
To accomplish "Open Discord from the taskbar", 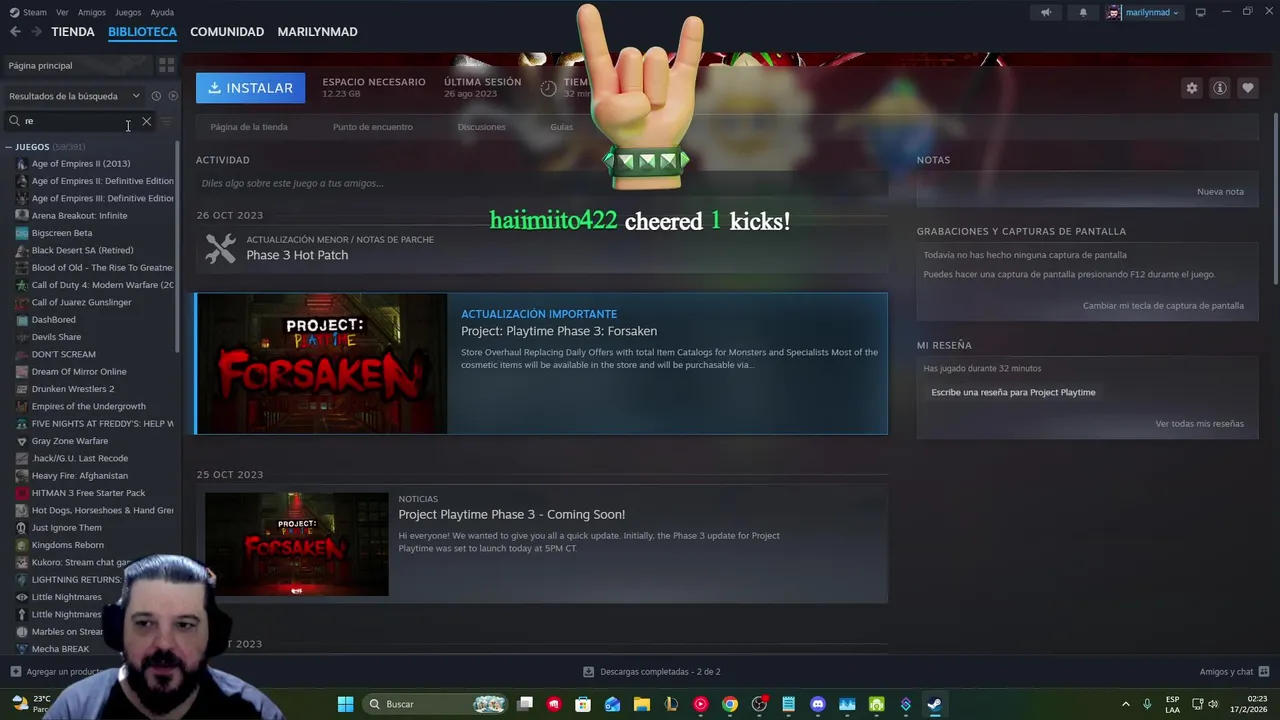I will click(x=818, y=704).
